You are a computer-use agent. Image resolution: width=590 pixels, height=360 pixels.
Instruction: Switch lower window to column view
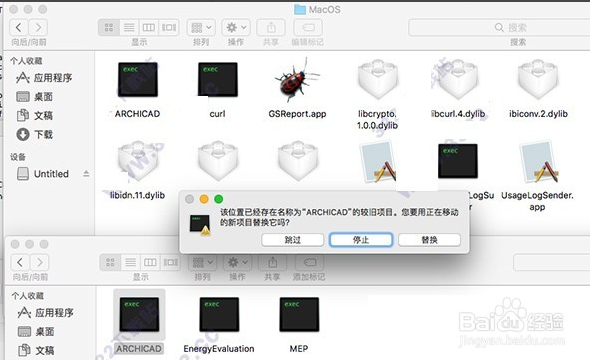[x=150, y=262]
